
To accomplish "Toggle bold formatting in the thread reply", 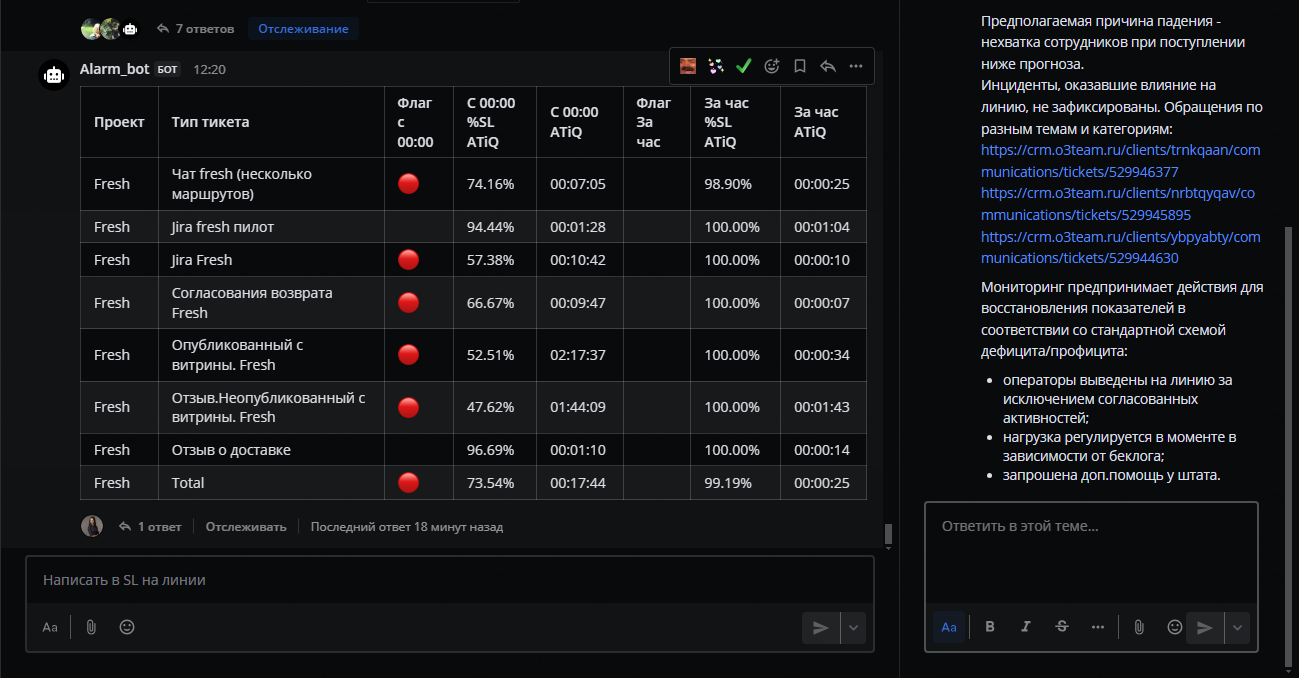I will click(x=990, y=627).
